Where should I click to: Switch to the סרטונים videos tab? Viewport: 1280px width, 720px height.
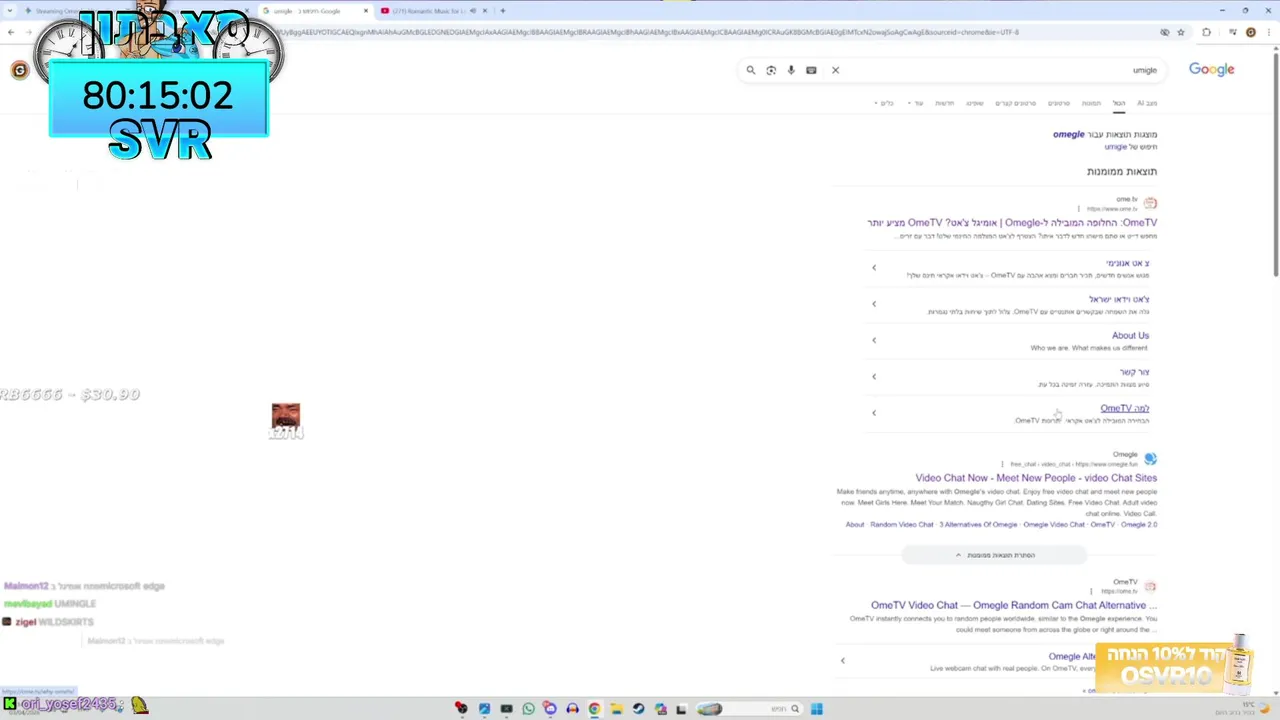[1059, 103]
